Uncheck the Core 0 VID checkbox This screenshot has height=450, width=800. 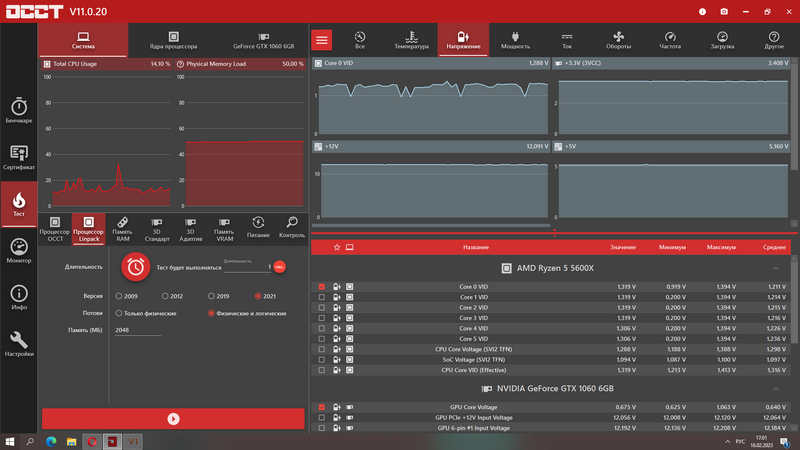coord(321,287)
